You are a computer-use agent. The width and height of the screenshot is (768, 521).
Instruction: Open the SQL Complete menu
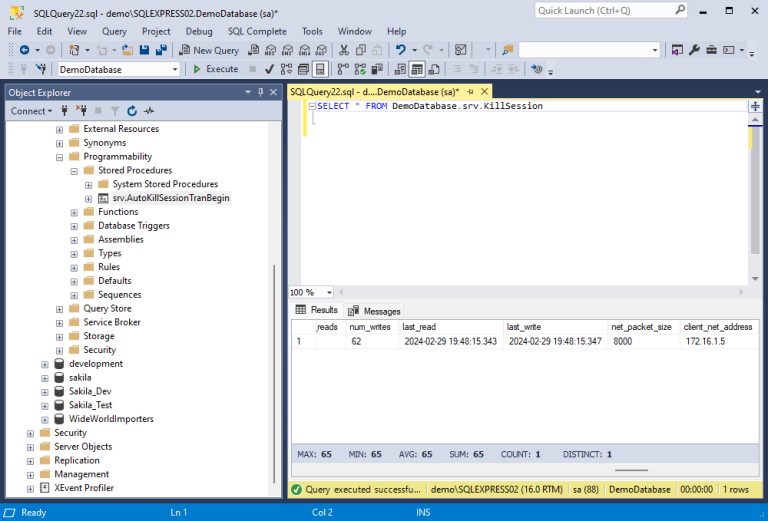pos(257,31)
